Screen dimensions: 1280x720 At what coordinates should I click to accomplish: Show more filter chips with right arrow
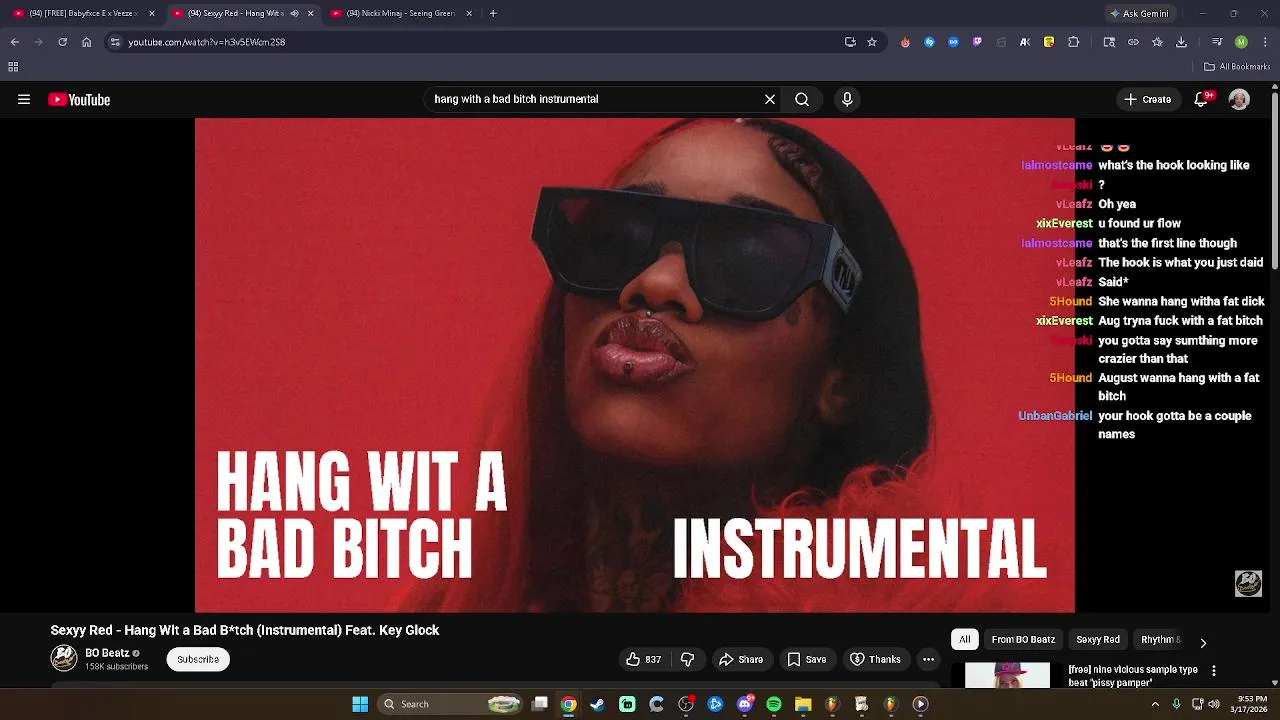[x=1203, y=642]
